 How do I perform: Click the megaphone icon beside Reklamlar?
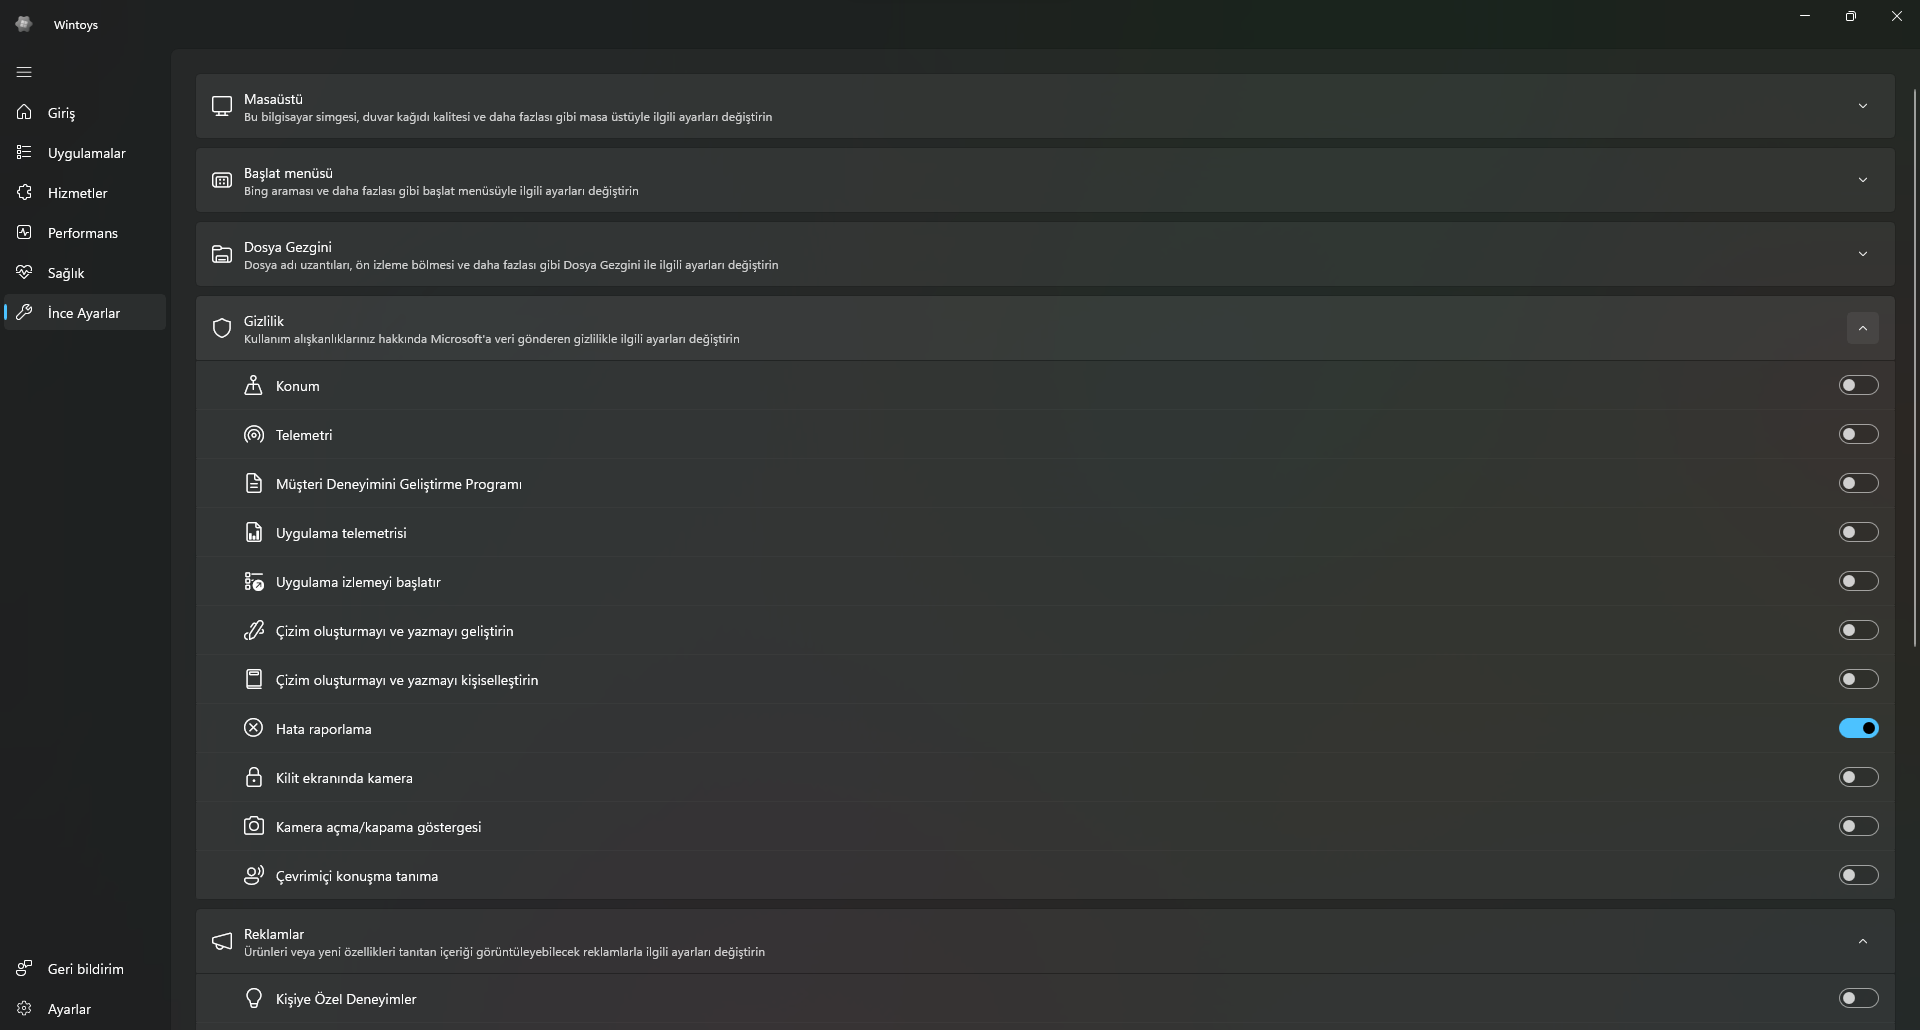click(222, 942)
